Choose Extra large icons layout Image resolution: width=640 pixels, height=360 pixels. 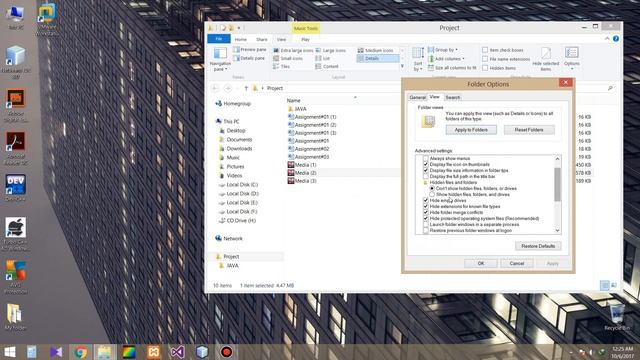pos(293,50)
